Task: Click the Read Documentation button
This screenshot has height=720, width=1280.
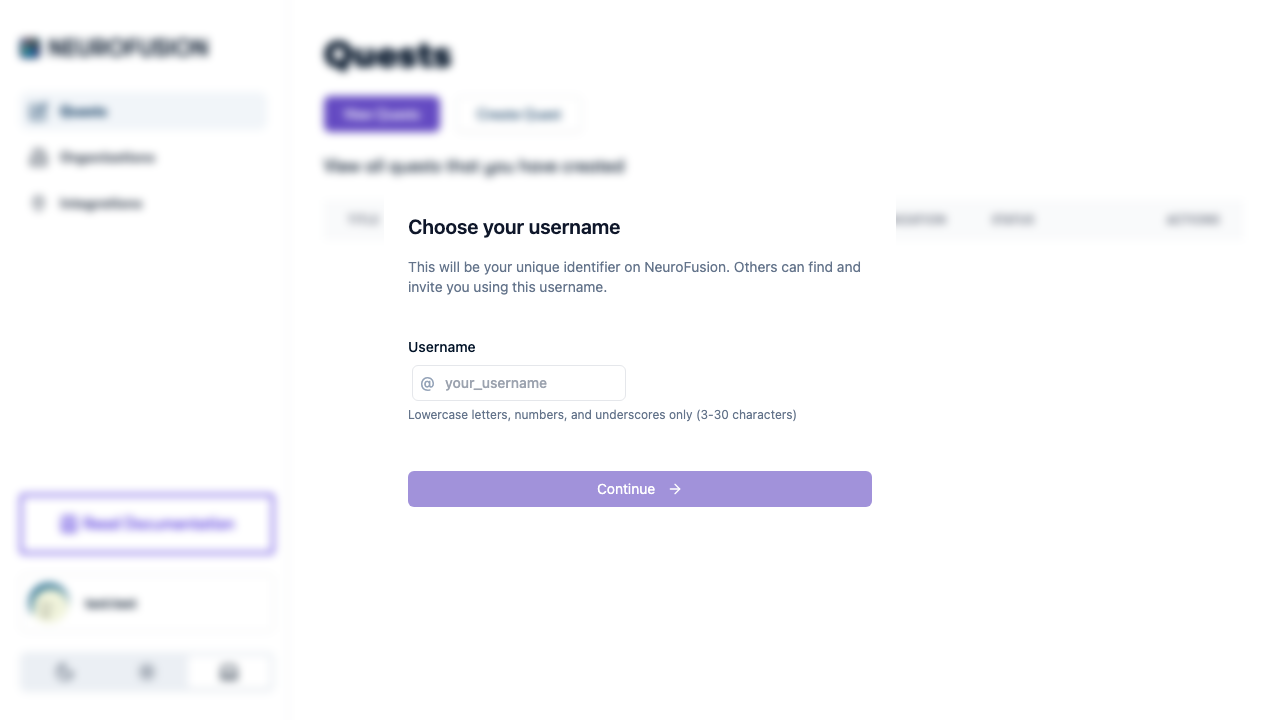Action: (146, 524)
